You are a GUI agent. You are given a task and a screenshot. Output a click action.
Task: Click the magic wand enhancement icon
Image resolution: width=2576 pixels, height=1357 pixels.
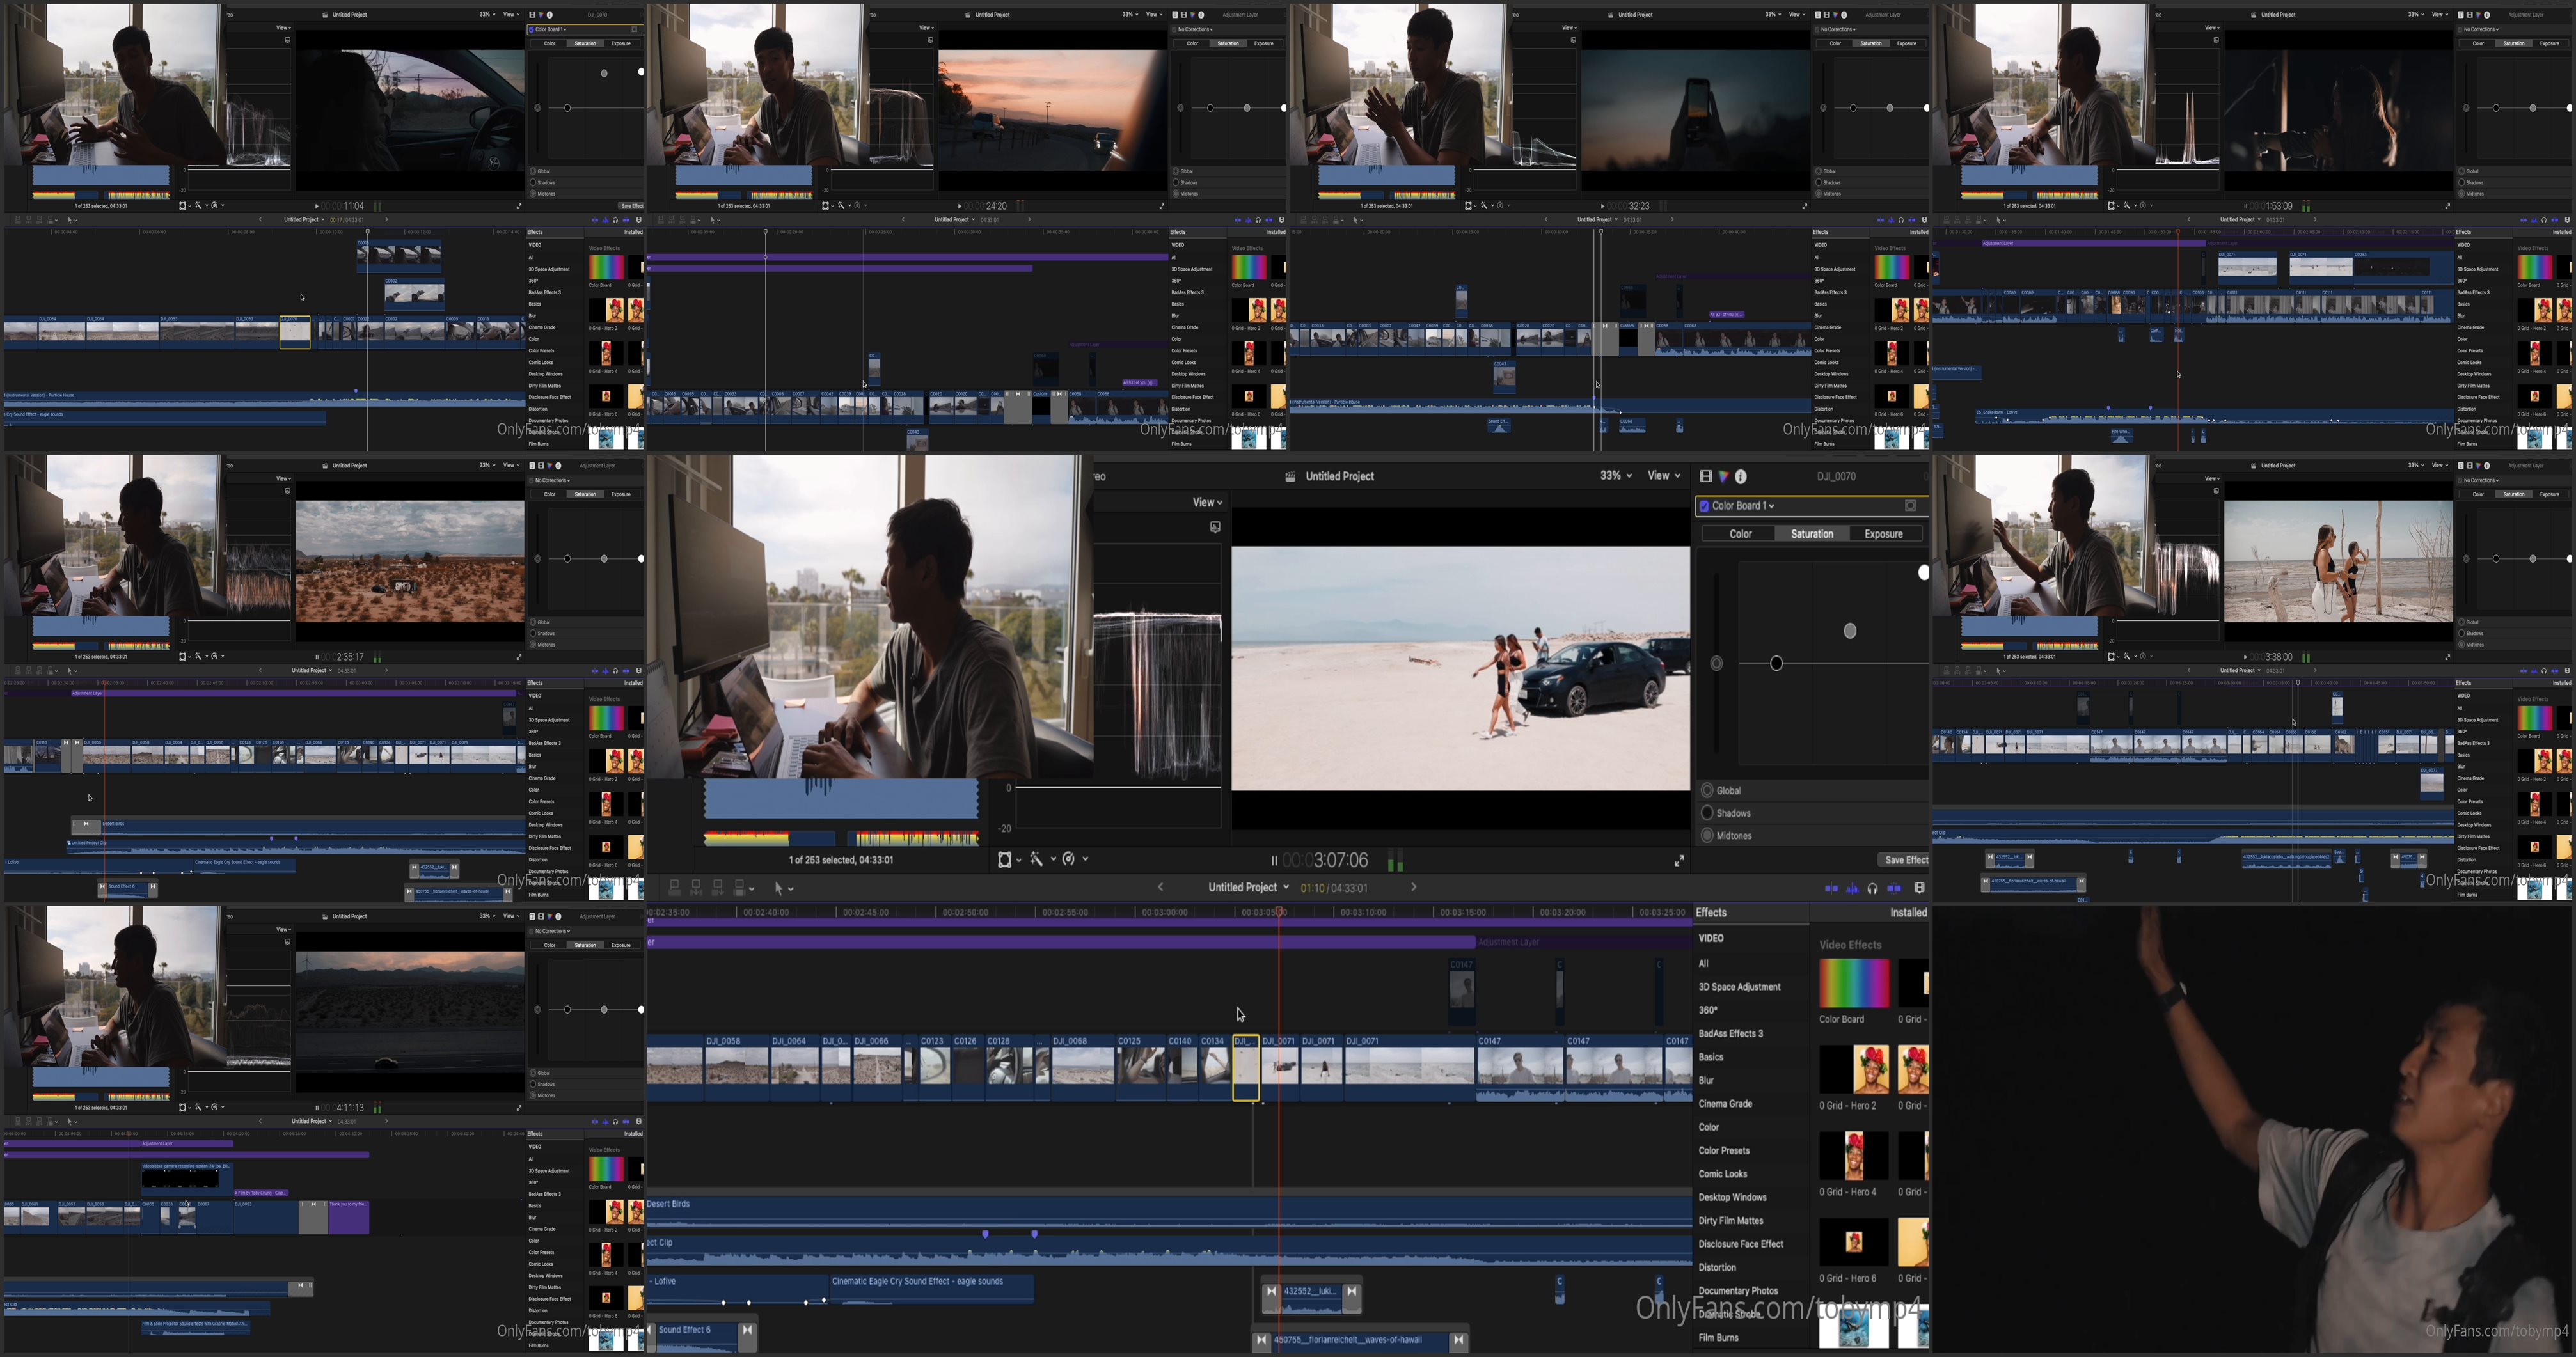1037,859
